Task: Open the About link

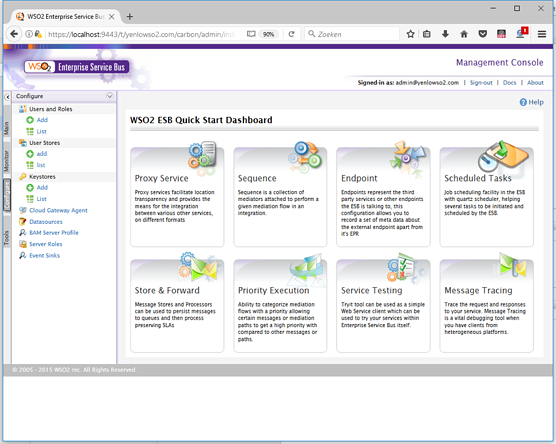Action: pyautogui.click(x=535, y=82)
